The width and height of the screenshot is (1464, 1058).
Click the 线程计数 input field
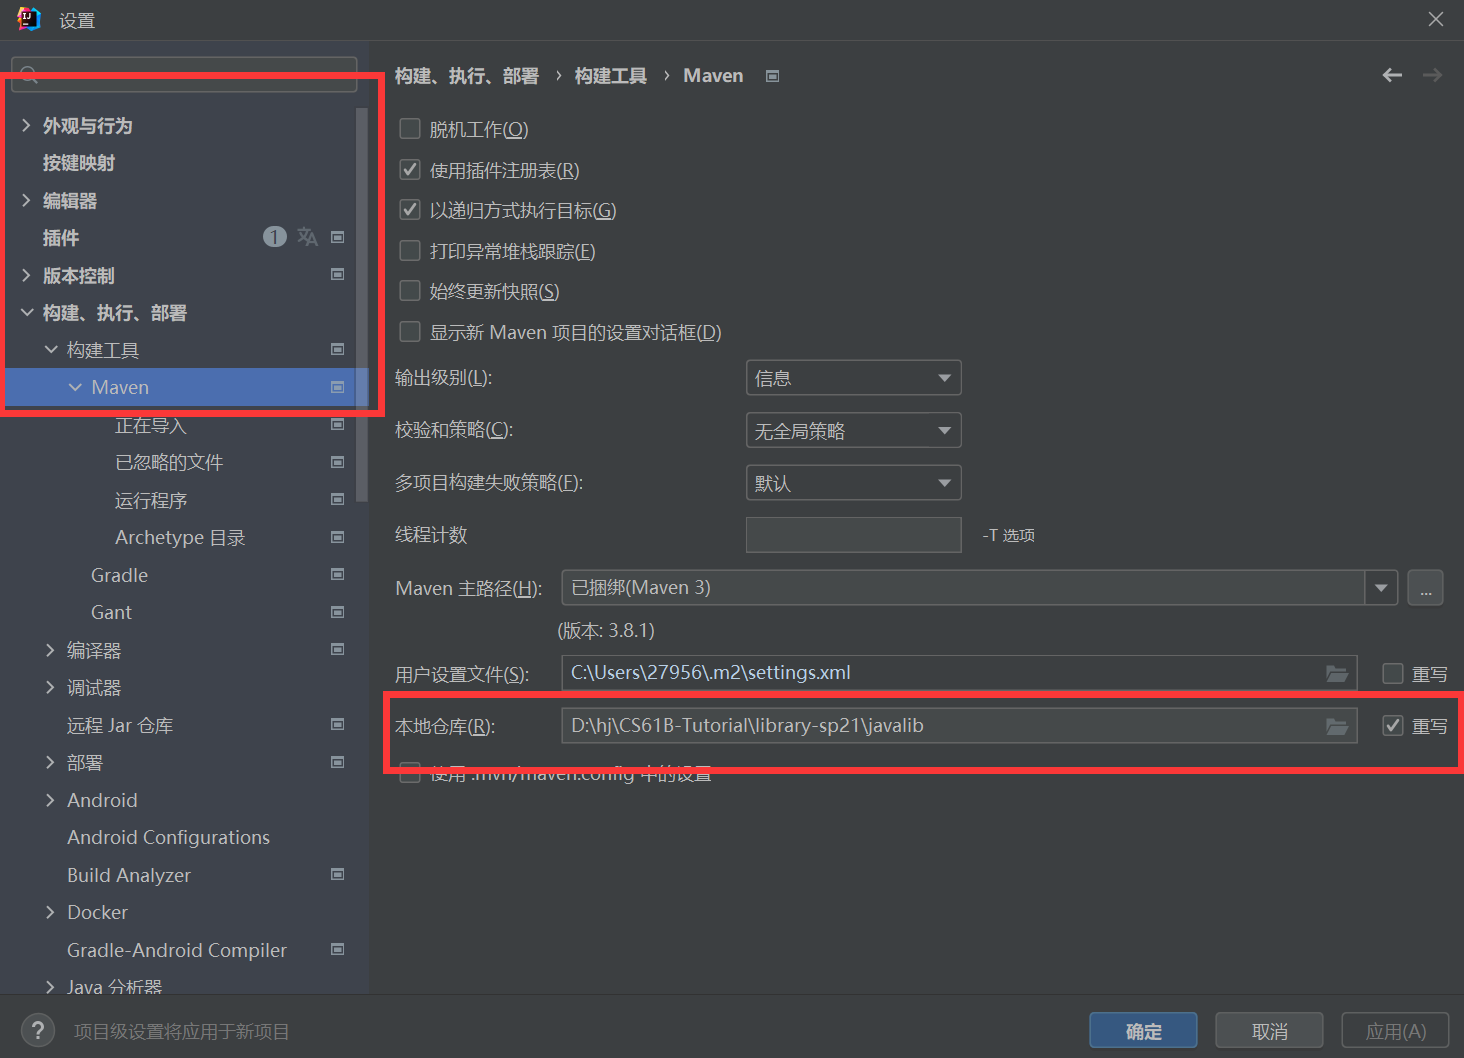[854, 535]
